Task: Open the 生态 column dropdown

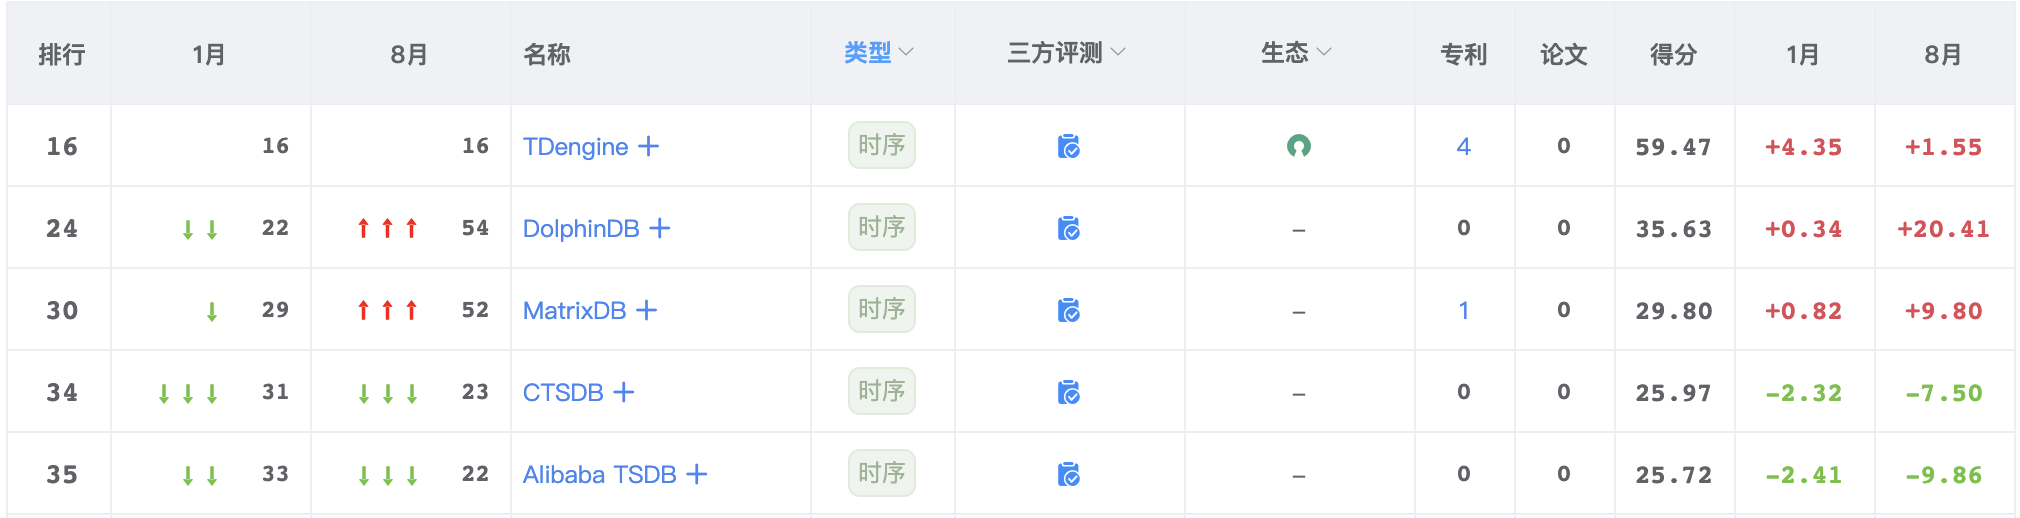Action: click(x=1296, y=53)
